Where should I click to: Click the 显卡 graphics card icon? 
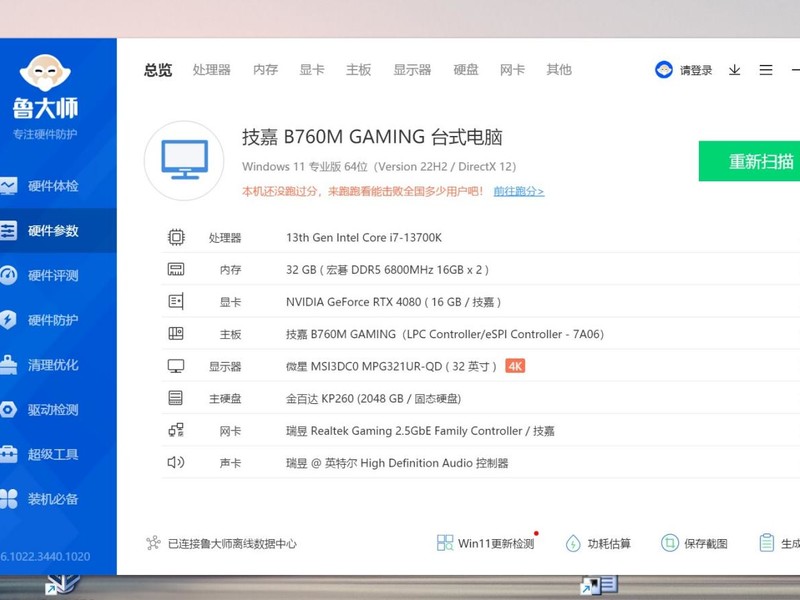click(176, 302)
